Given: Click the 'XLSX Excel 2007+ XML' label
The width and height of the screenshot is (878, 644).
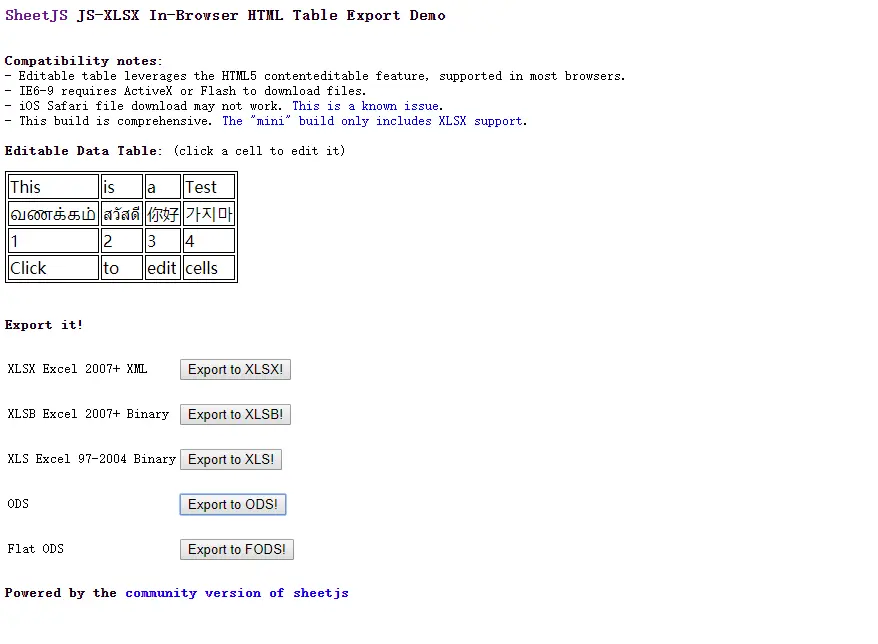Looking at the screenshot, I should point(77,369).
